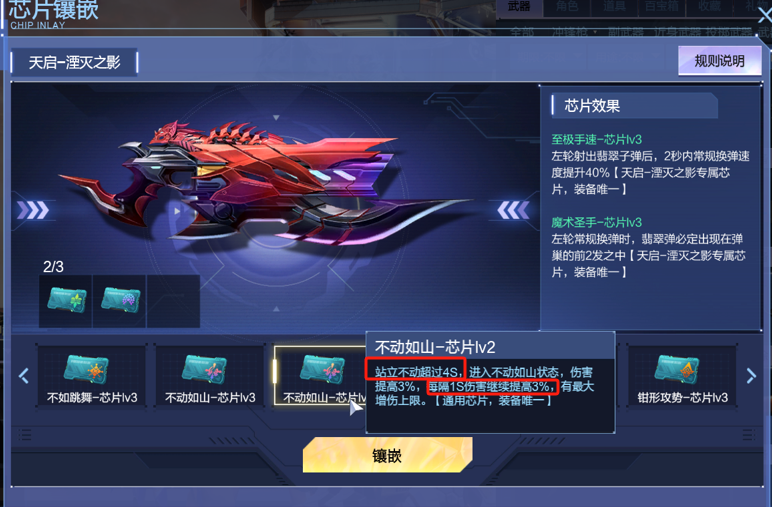
Task: Rotate weapon with right triple-chevron arrow
Action: (513, 210)
